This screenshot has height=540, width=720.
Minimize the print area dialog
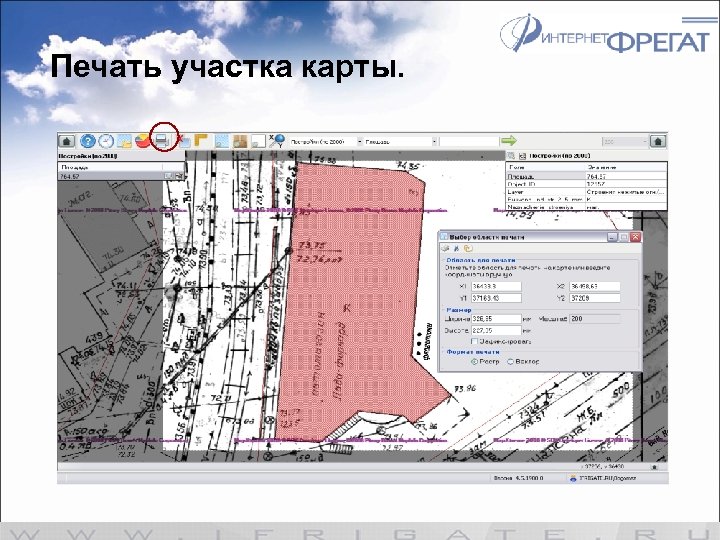coord(612,237)
